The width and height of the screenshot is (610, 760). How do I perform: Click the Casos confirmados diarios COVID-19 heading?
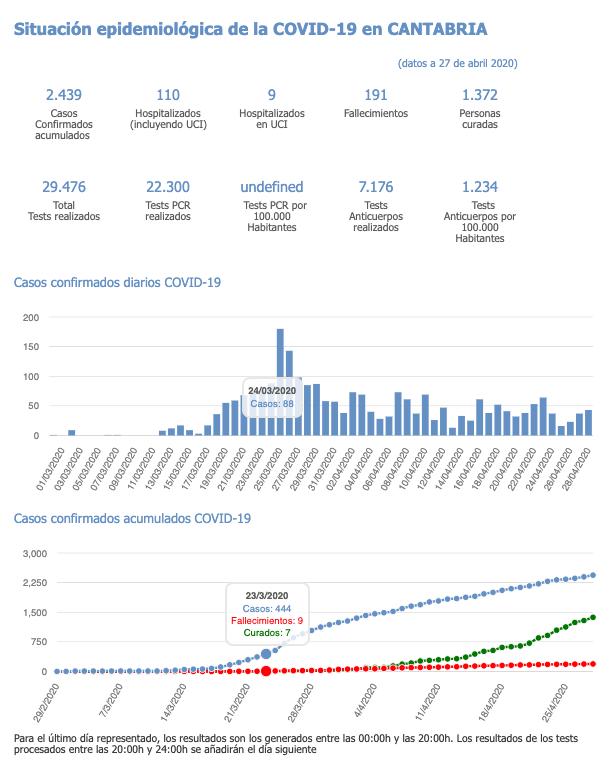click(x=117, y=282)
